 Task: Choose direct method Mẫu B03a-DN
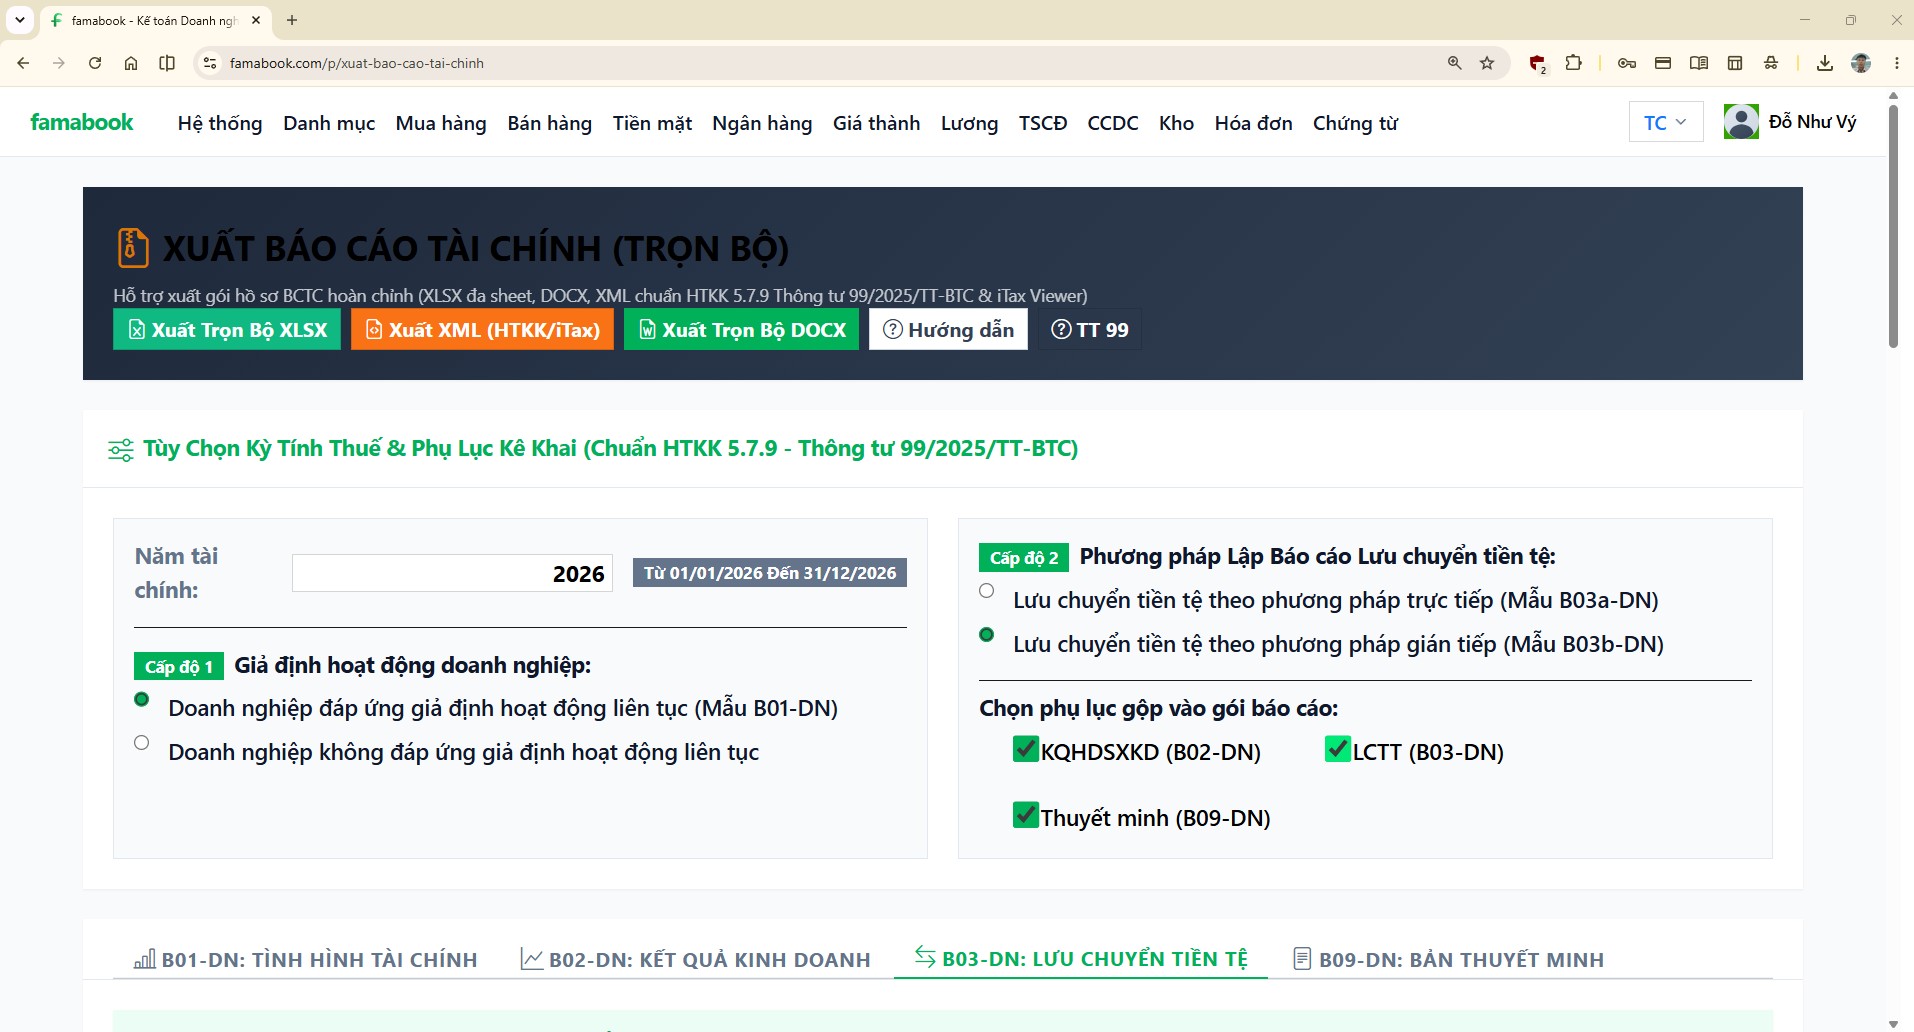point(987,591)
